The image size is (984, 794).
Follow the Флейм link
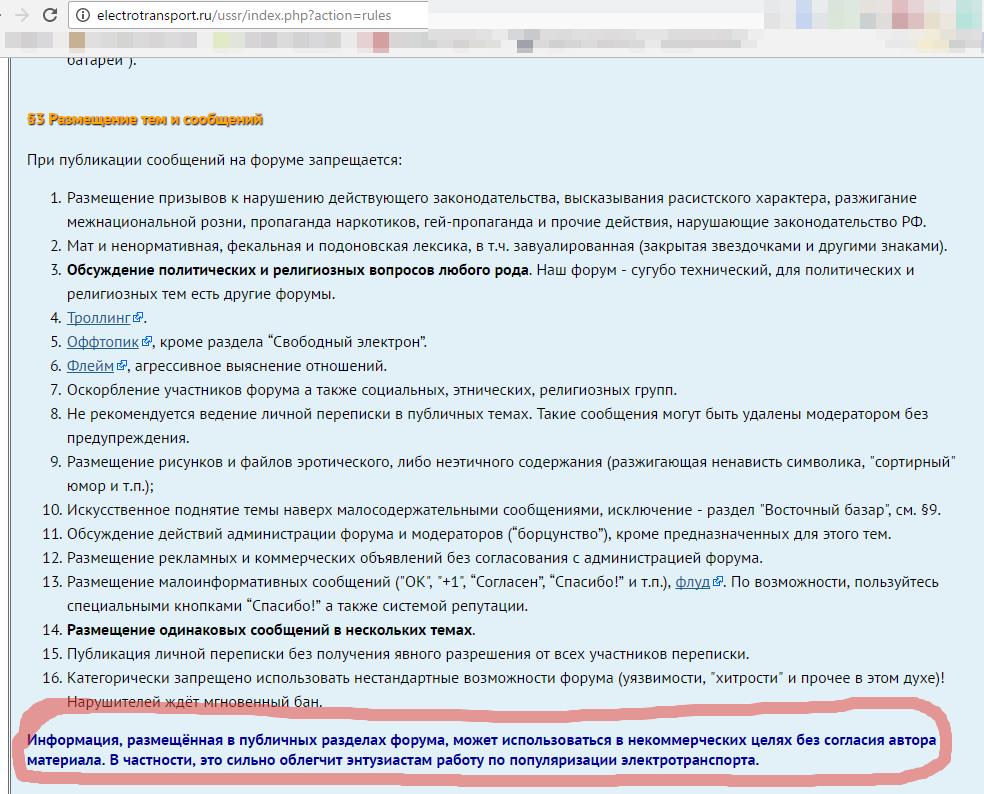(90, 366)
